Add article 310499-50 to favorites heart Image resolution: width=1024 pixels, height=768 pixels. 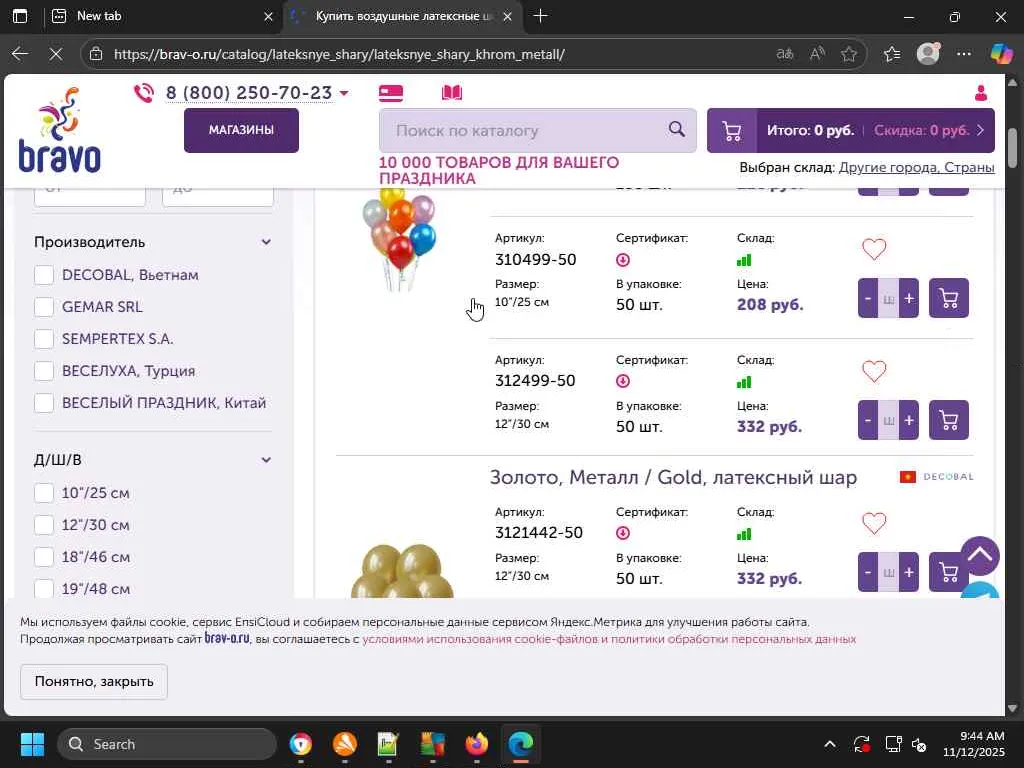coord(874,249)
